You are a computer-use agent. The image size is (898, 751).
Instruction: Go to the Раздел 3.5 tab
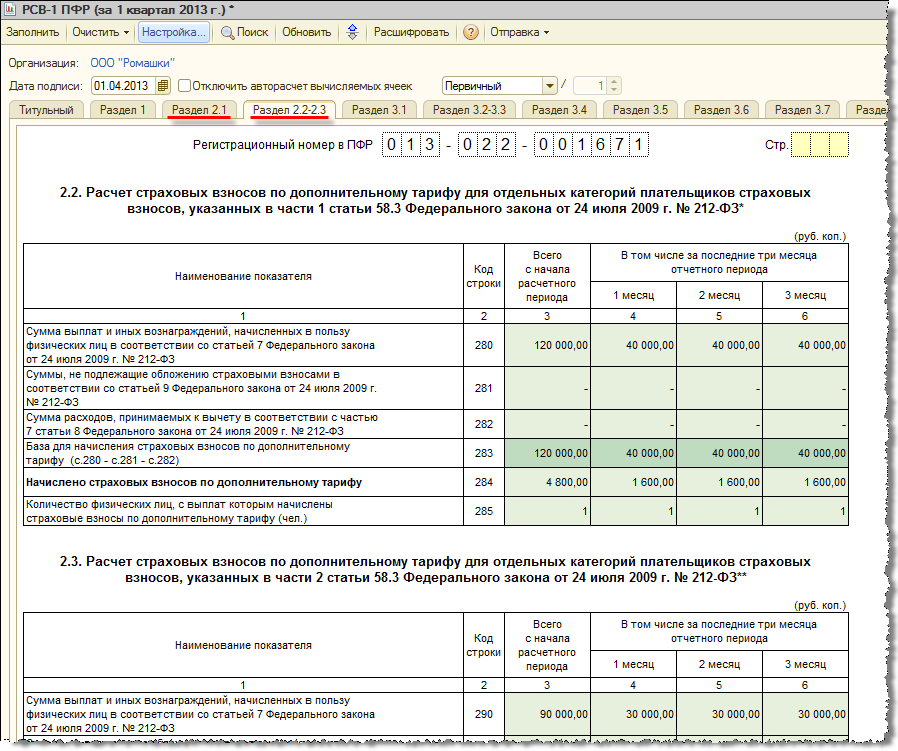(640, 110)
